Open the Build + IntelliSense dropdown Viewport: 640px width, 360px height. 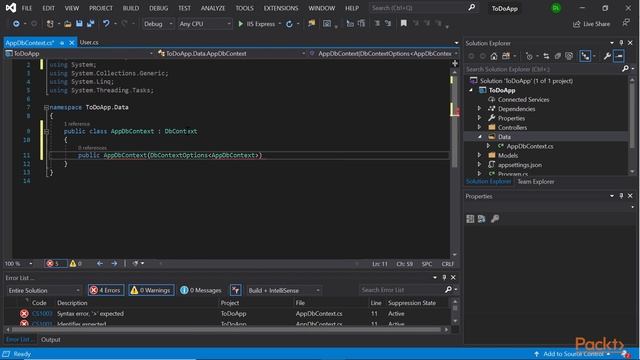click(x=284, y=290)
